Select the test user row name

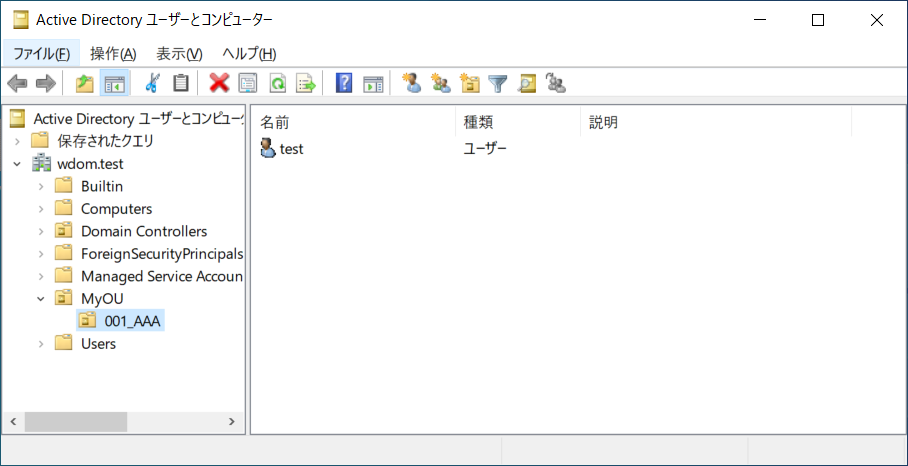pyautogui.click(x=292, y=149)
